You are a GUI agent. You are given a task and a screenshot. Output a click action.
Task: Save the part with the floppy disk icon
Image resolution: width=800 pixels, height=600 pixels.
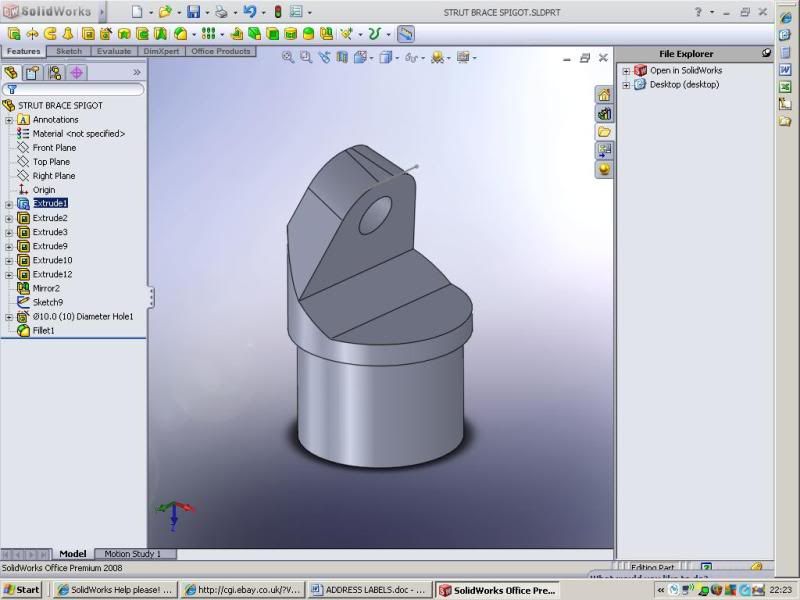pos(193,11)
